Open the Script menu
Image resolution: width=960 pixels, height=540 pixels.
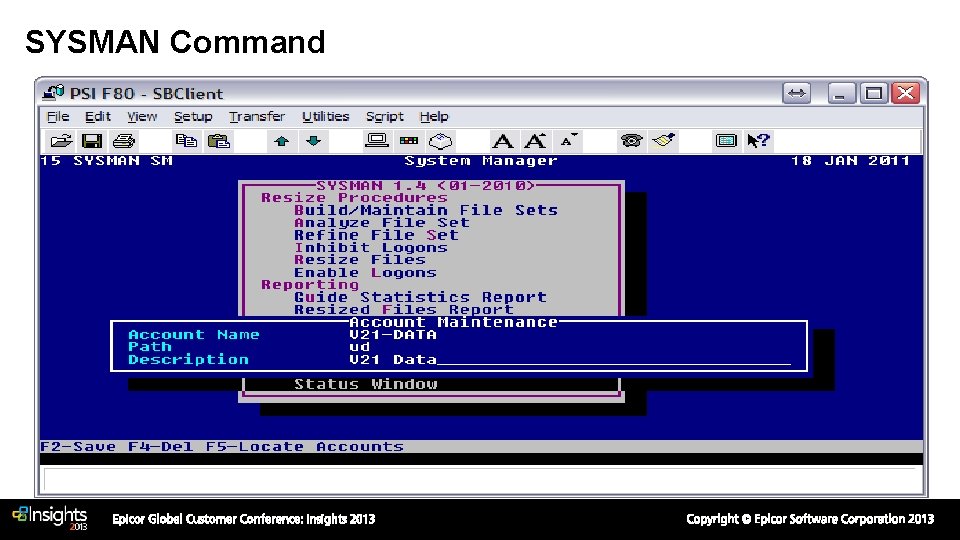click(x=384, y=116)
